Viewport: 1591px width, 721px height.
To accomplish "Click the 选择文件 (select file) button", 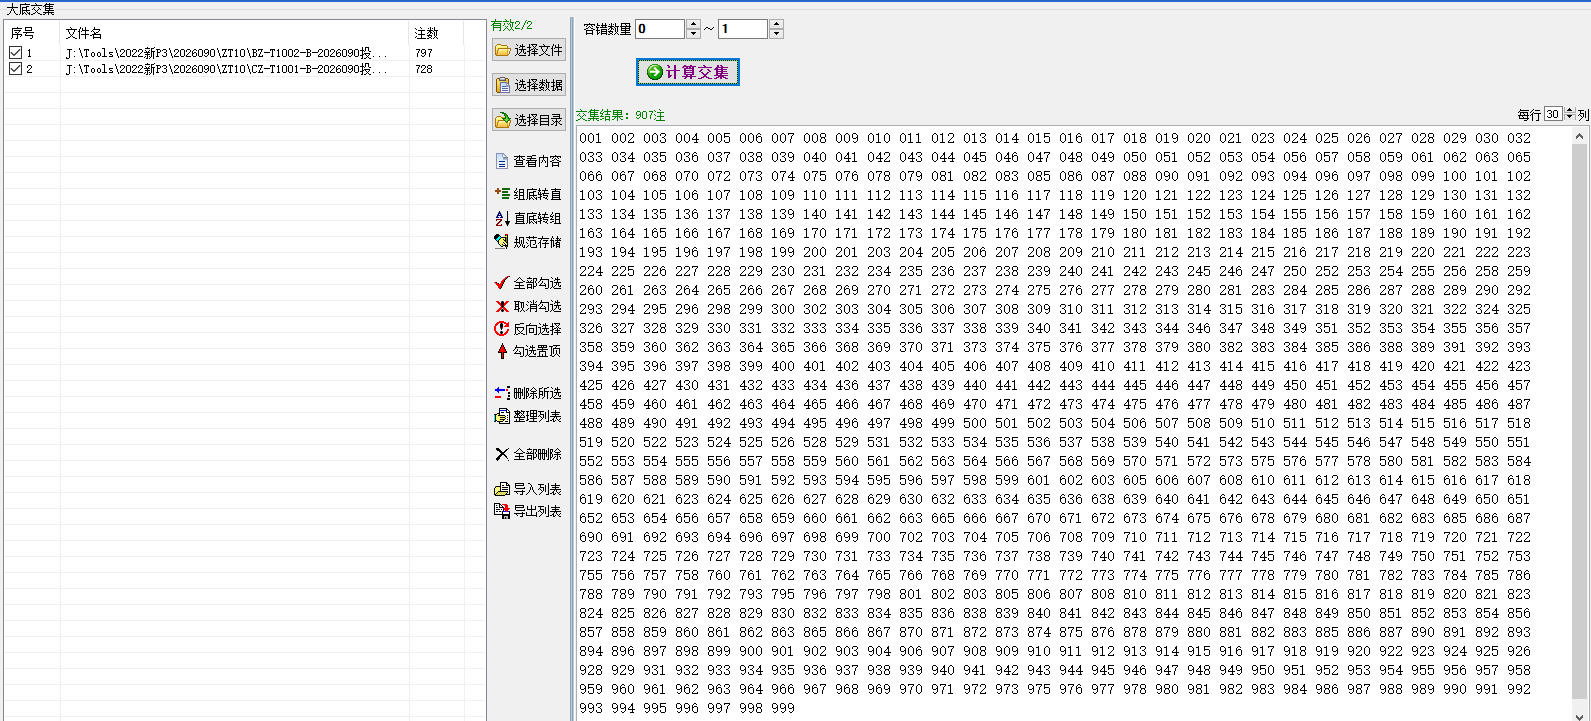I will tap(529, 50).
